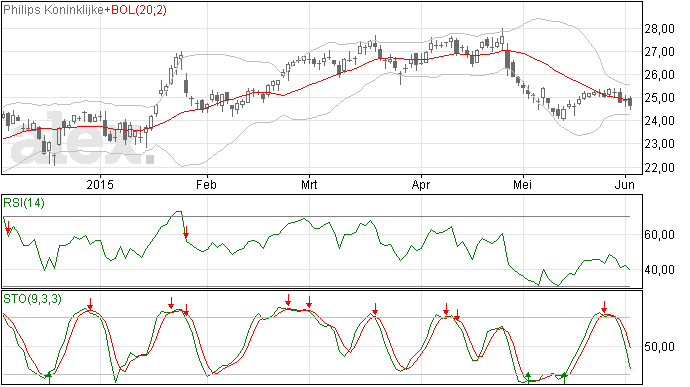This screenshot has height=387, width=690.
Task: Click the 28,00 price axis label
Action: tap(659, 29)
